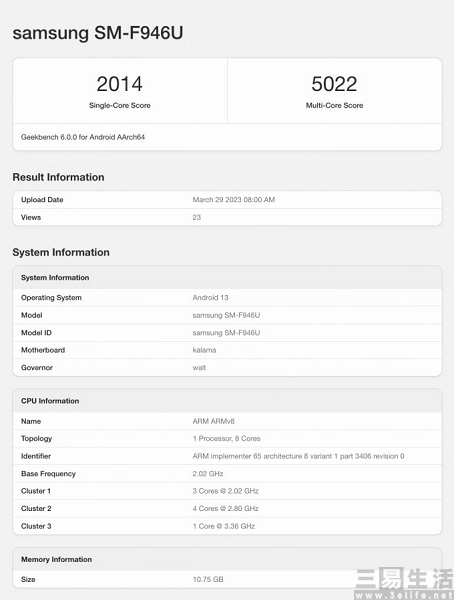
Task: Click the samsung SM-F946U page title
Action: tap(98, 33)
